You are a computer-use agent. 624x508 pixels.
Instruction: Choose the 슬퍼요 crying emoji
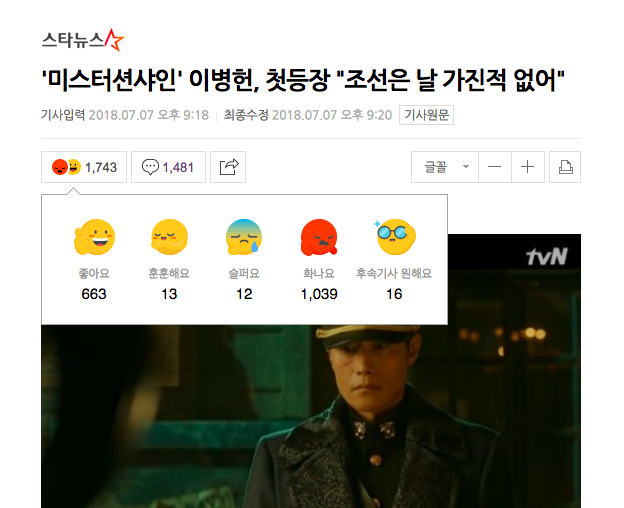coord(244,237)
